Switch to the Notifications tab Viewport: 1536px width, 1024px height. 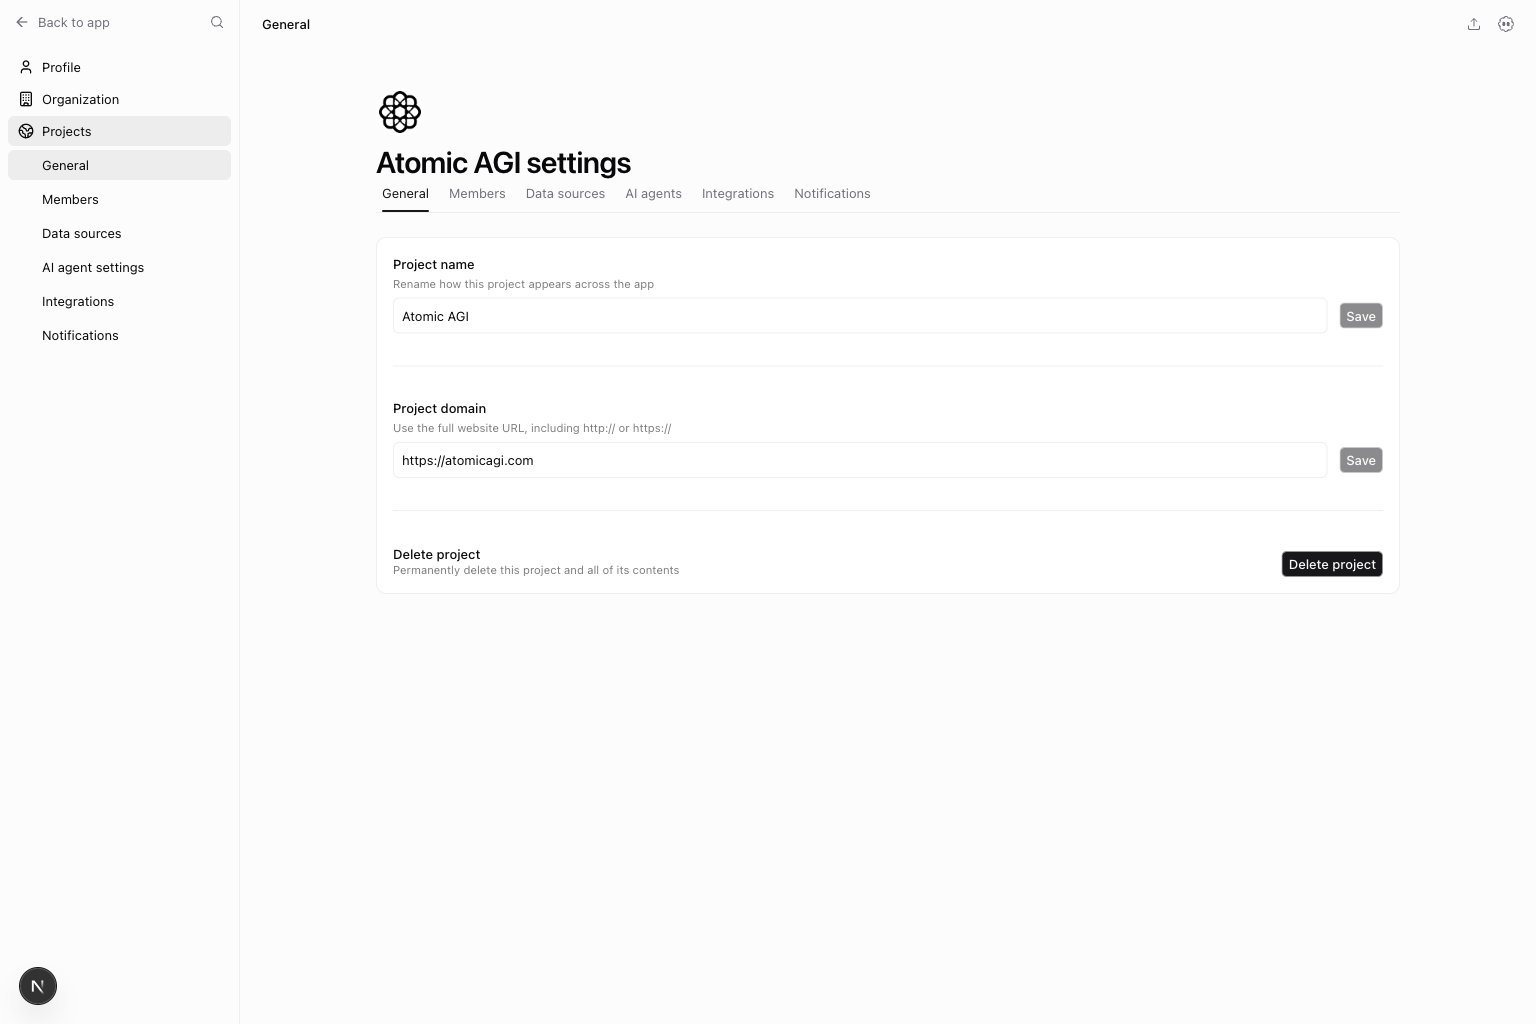click(832, 194)
